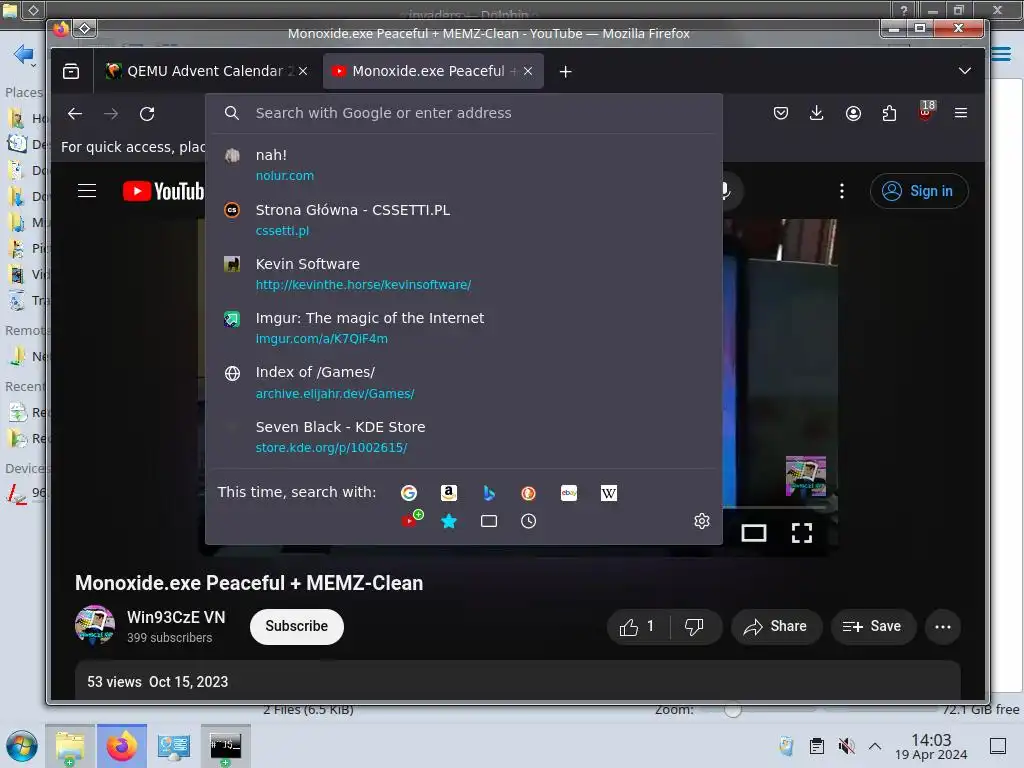
Task: Click Dolphin window back arrow
Action: [x=24, y=54]
